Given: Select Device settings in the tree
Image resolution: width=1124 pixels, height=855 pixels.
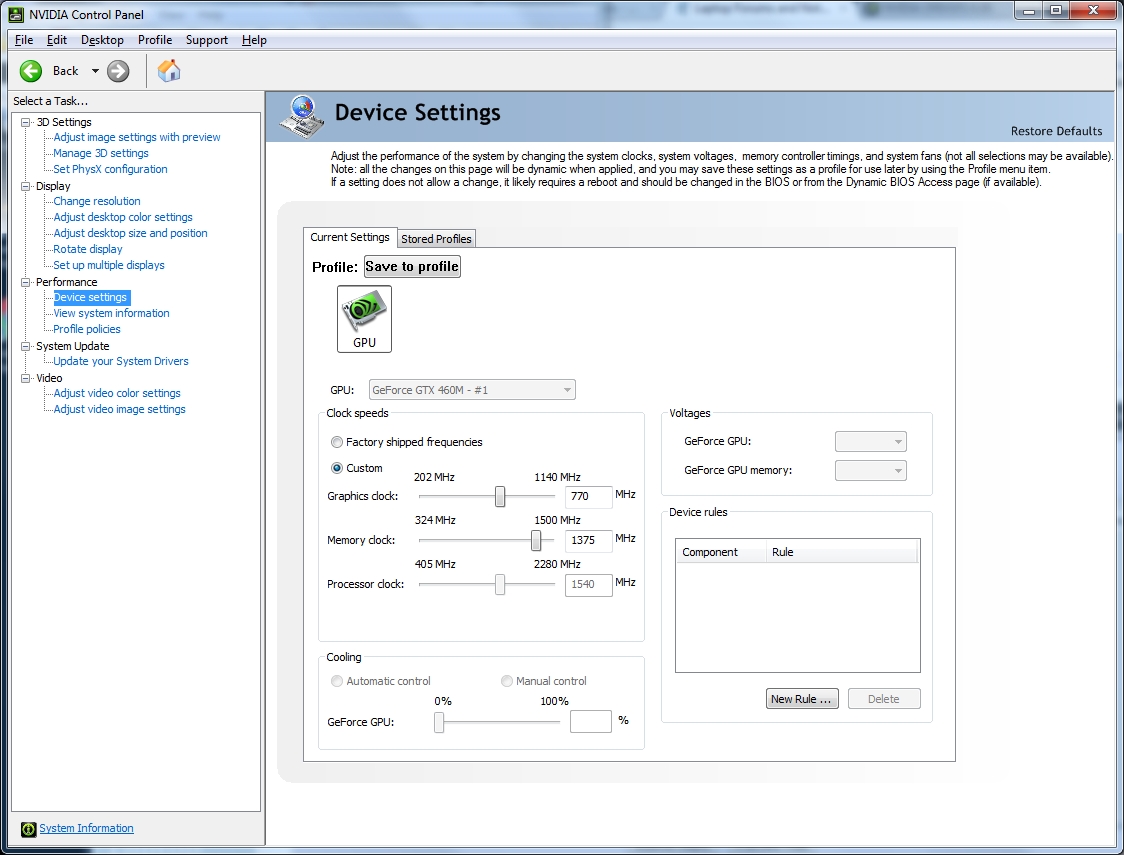Looking at the screenshot, I should (90, 297).
